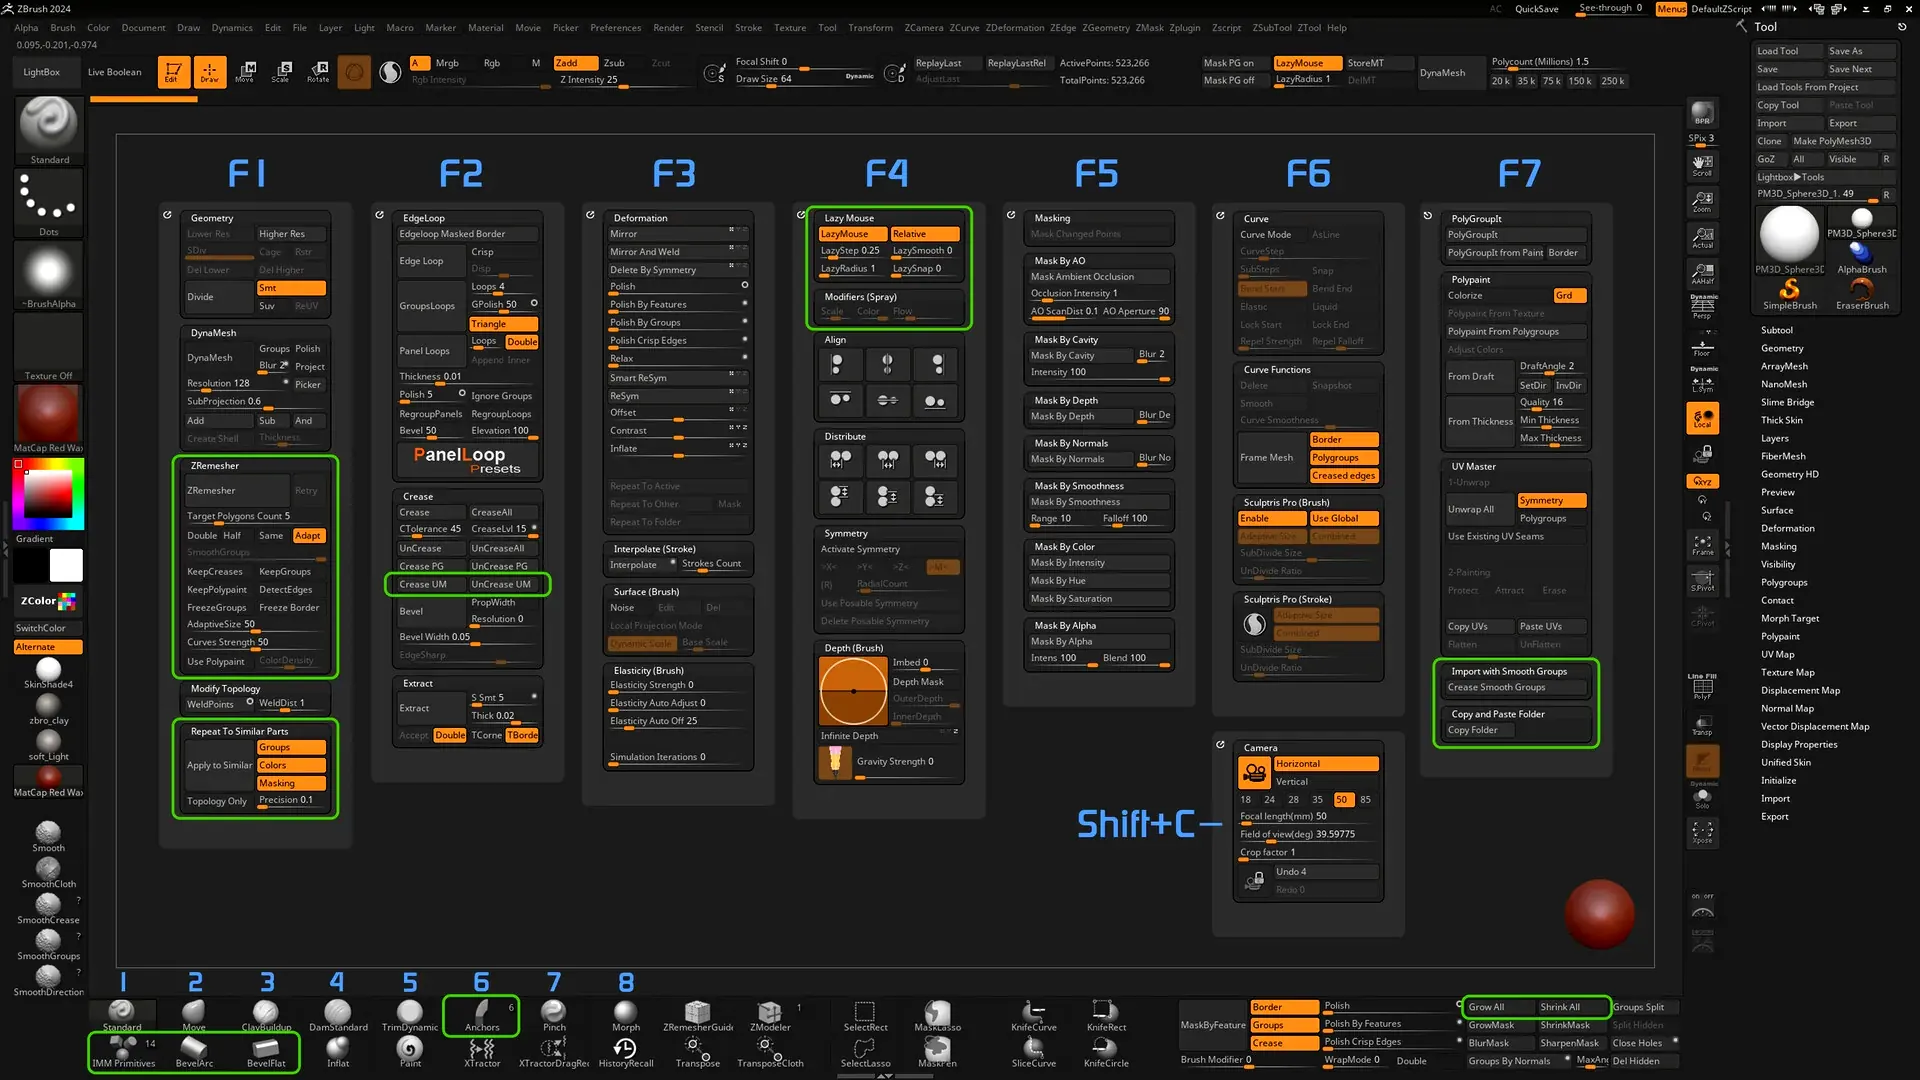Click the MatCap Red Wax material thumbnail
1920x1080 pixels.
point(48,413)
